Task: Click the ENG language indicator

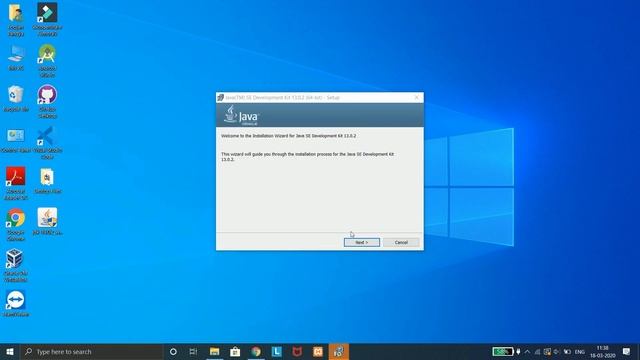Action: (x=580, y=351)
